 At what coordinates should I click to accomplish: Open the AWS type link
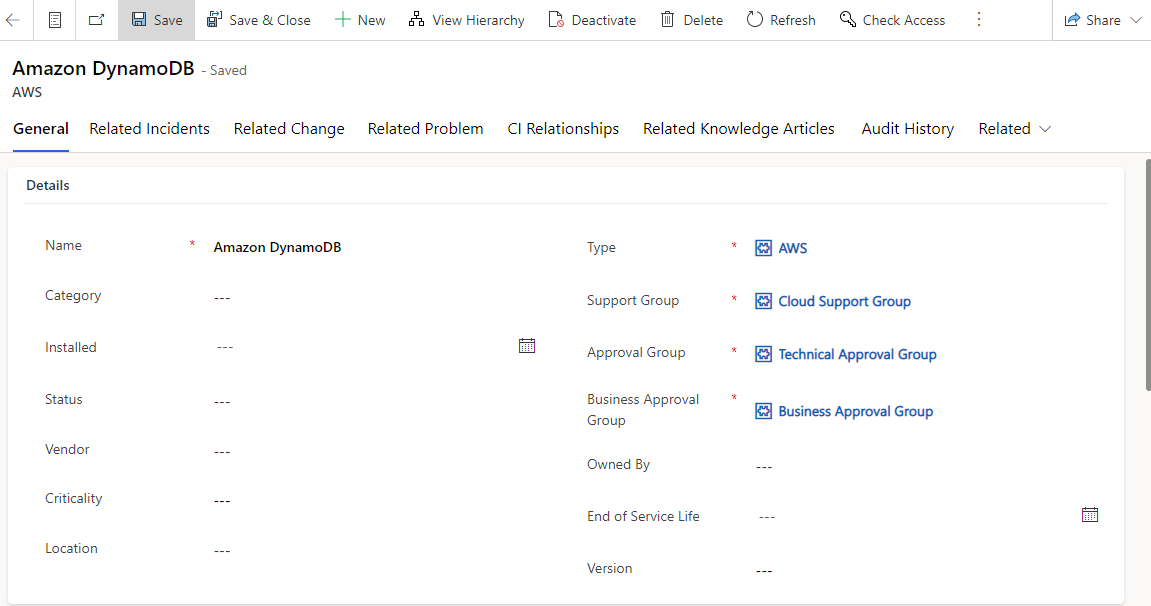pos(793,249)
